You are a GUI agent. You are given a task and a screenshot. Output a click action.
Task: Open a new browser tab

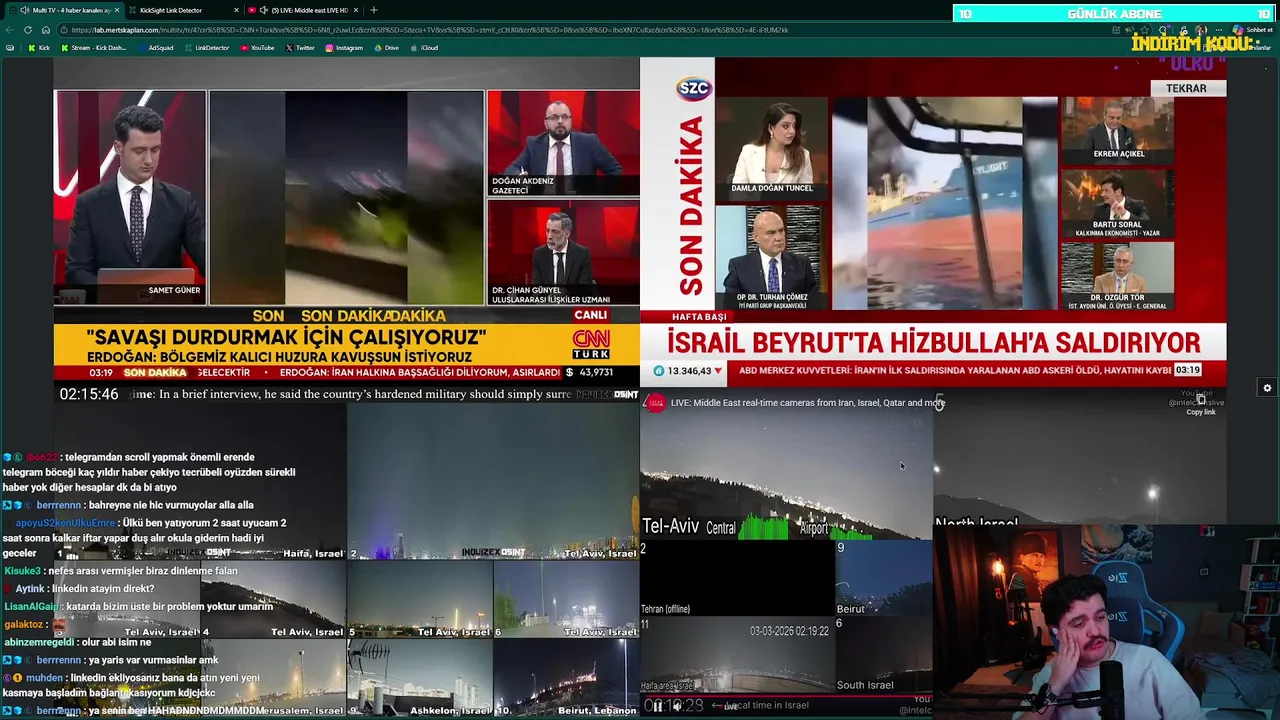pos(374,10)
